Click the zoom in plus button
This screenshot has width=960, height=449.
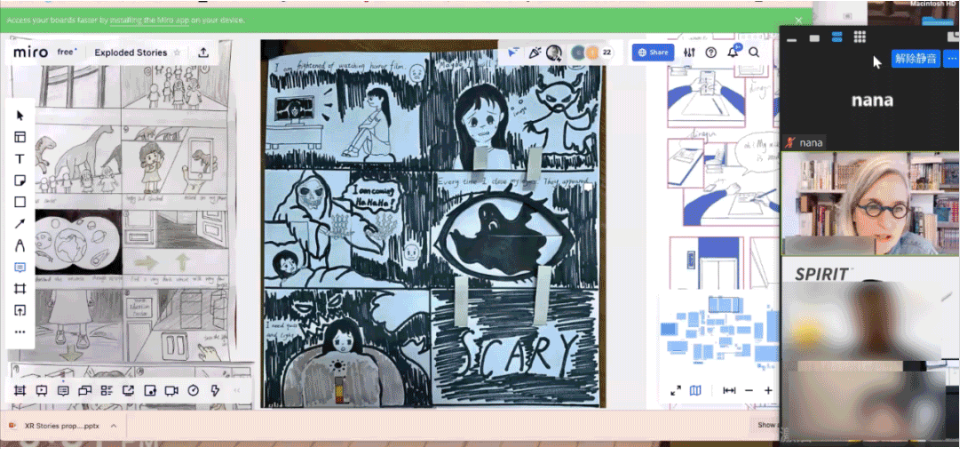[x=768, y=391]
